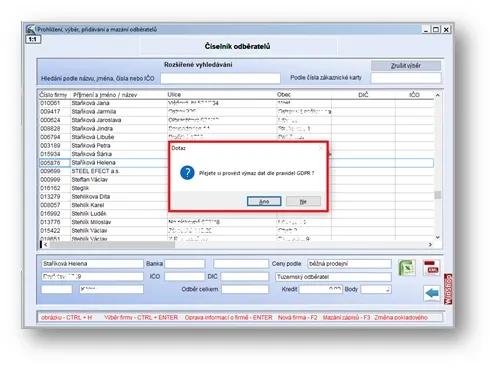The image size is (497, 371).
Task: Click the blue back arrow icon
Action: point(432,293)
